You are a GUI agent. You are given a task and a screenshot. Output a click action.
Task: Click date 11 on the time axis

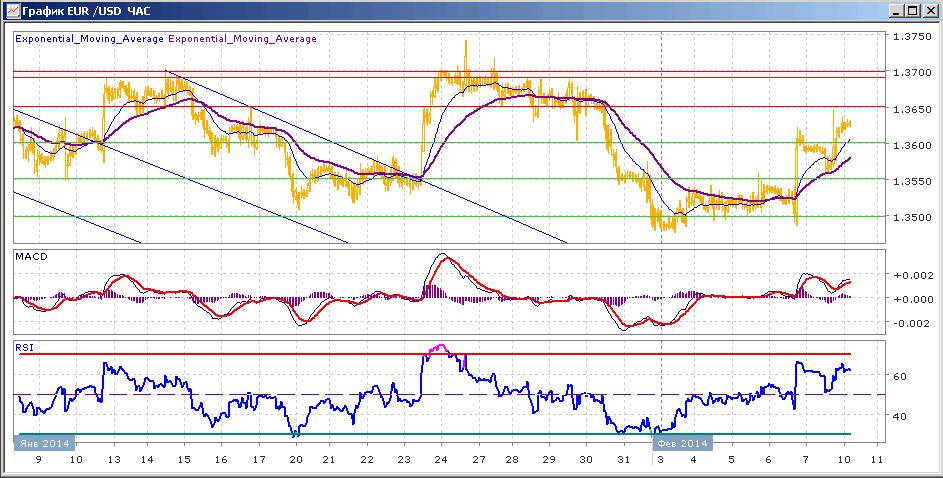pos(877,459)
